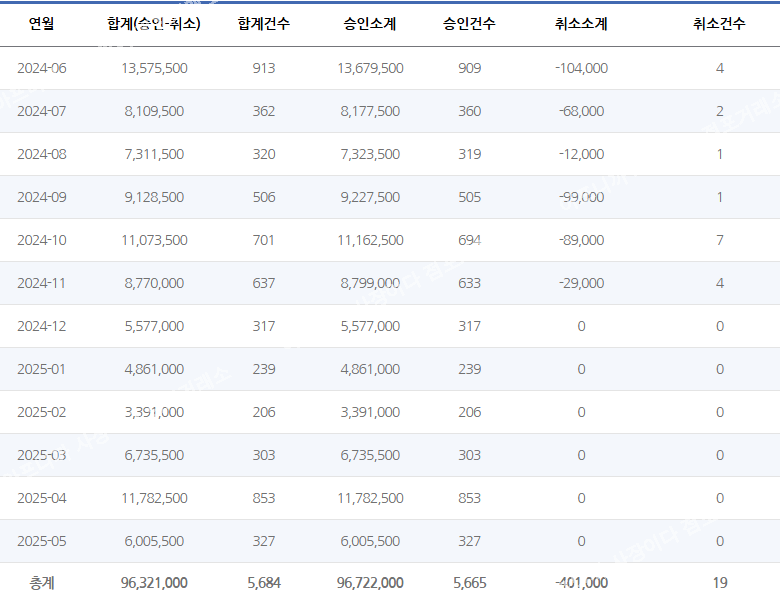Click the 7,311,500 total for 2024-08
The height and width of the screenshot is (598, 780).
[154, 154]
